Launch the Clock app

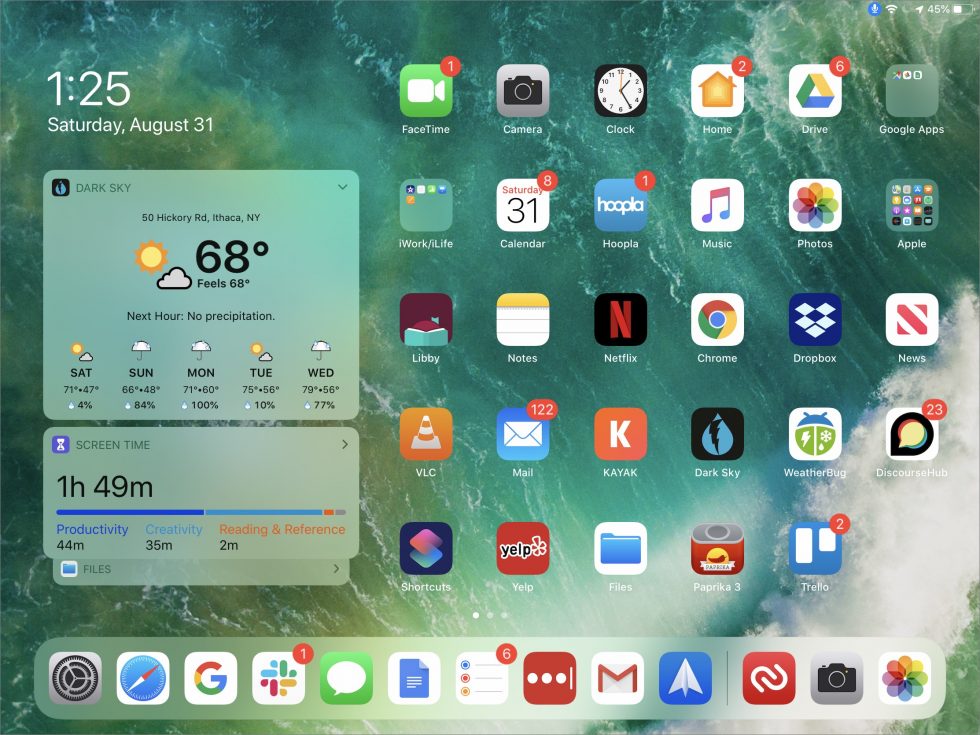620,91
